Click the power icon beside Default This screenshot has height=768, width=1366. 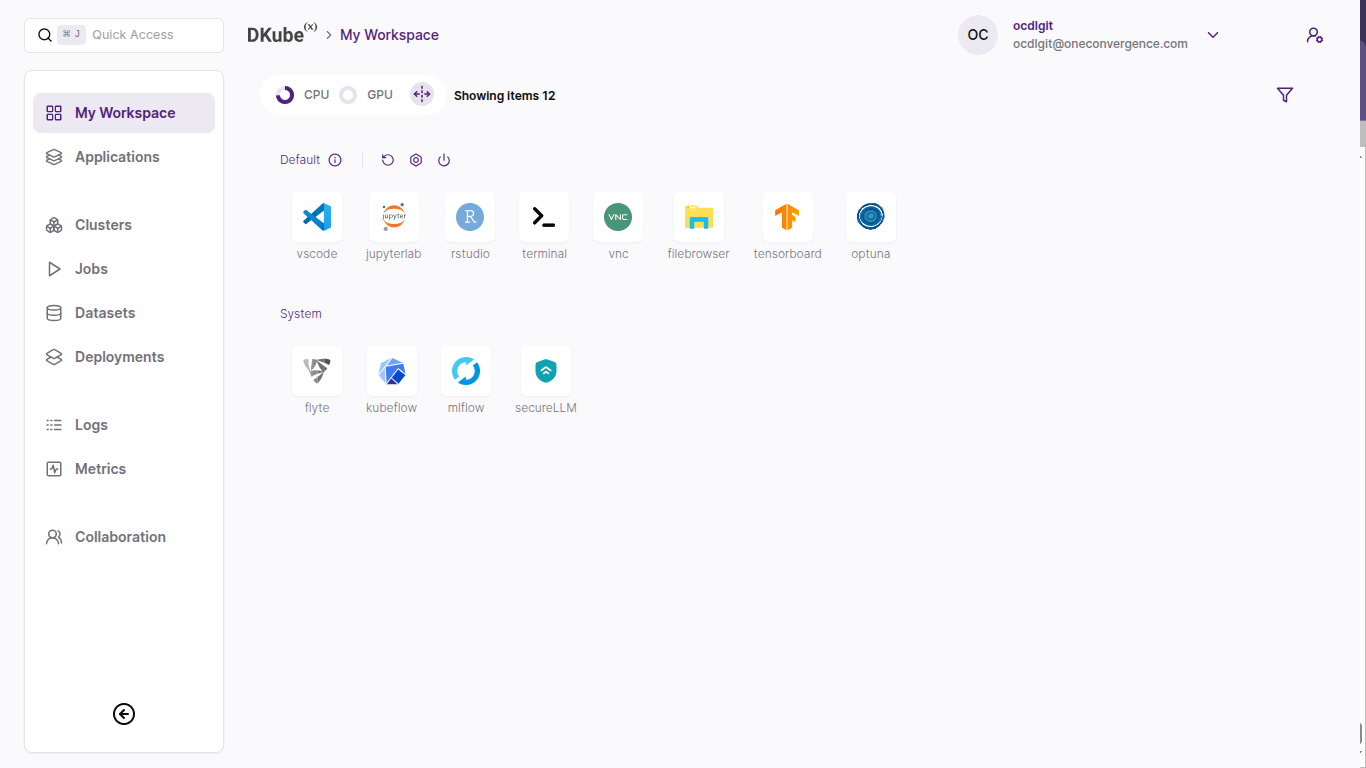[444, 160]
